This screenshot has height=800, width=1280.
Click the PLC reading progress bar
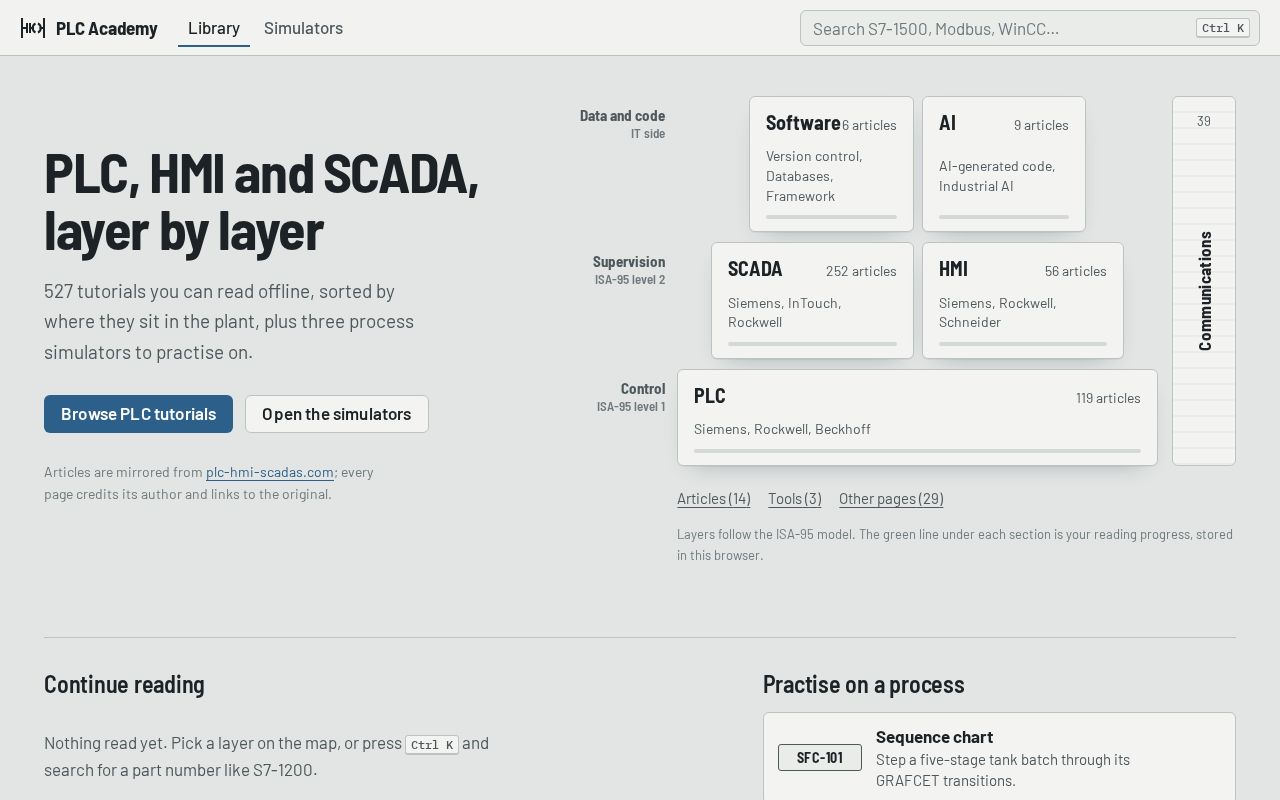point(917,451)
